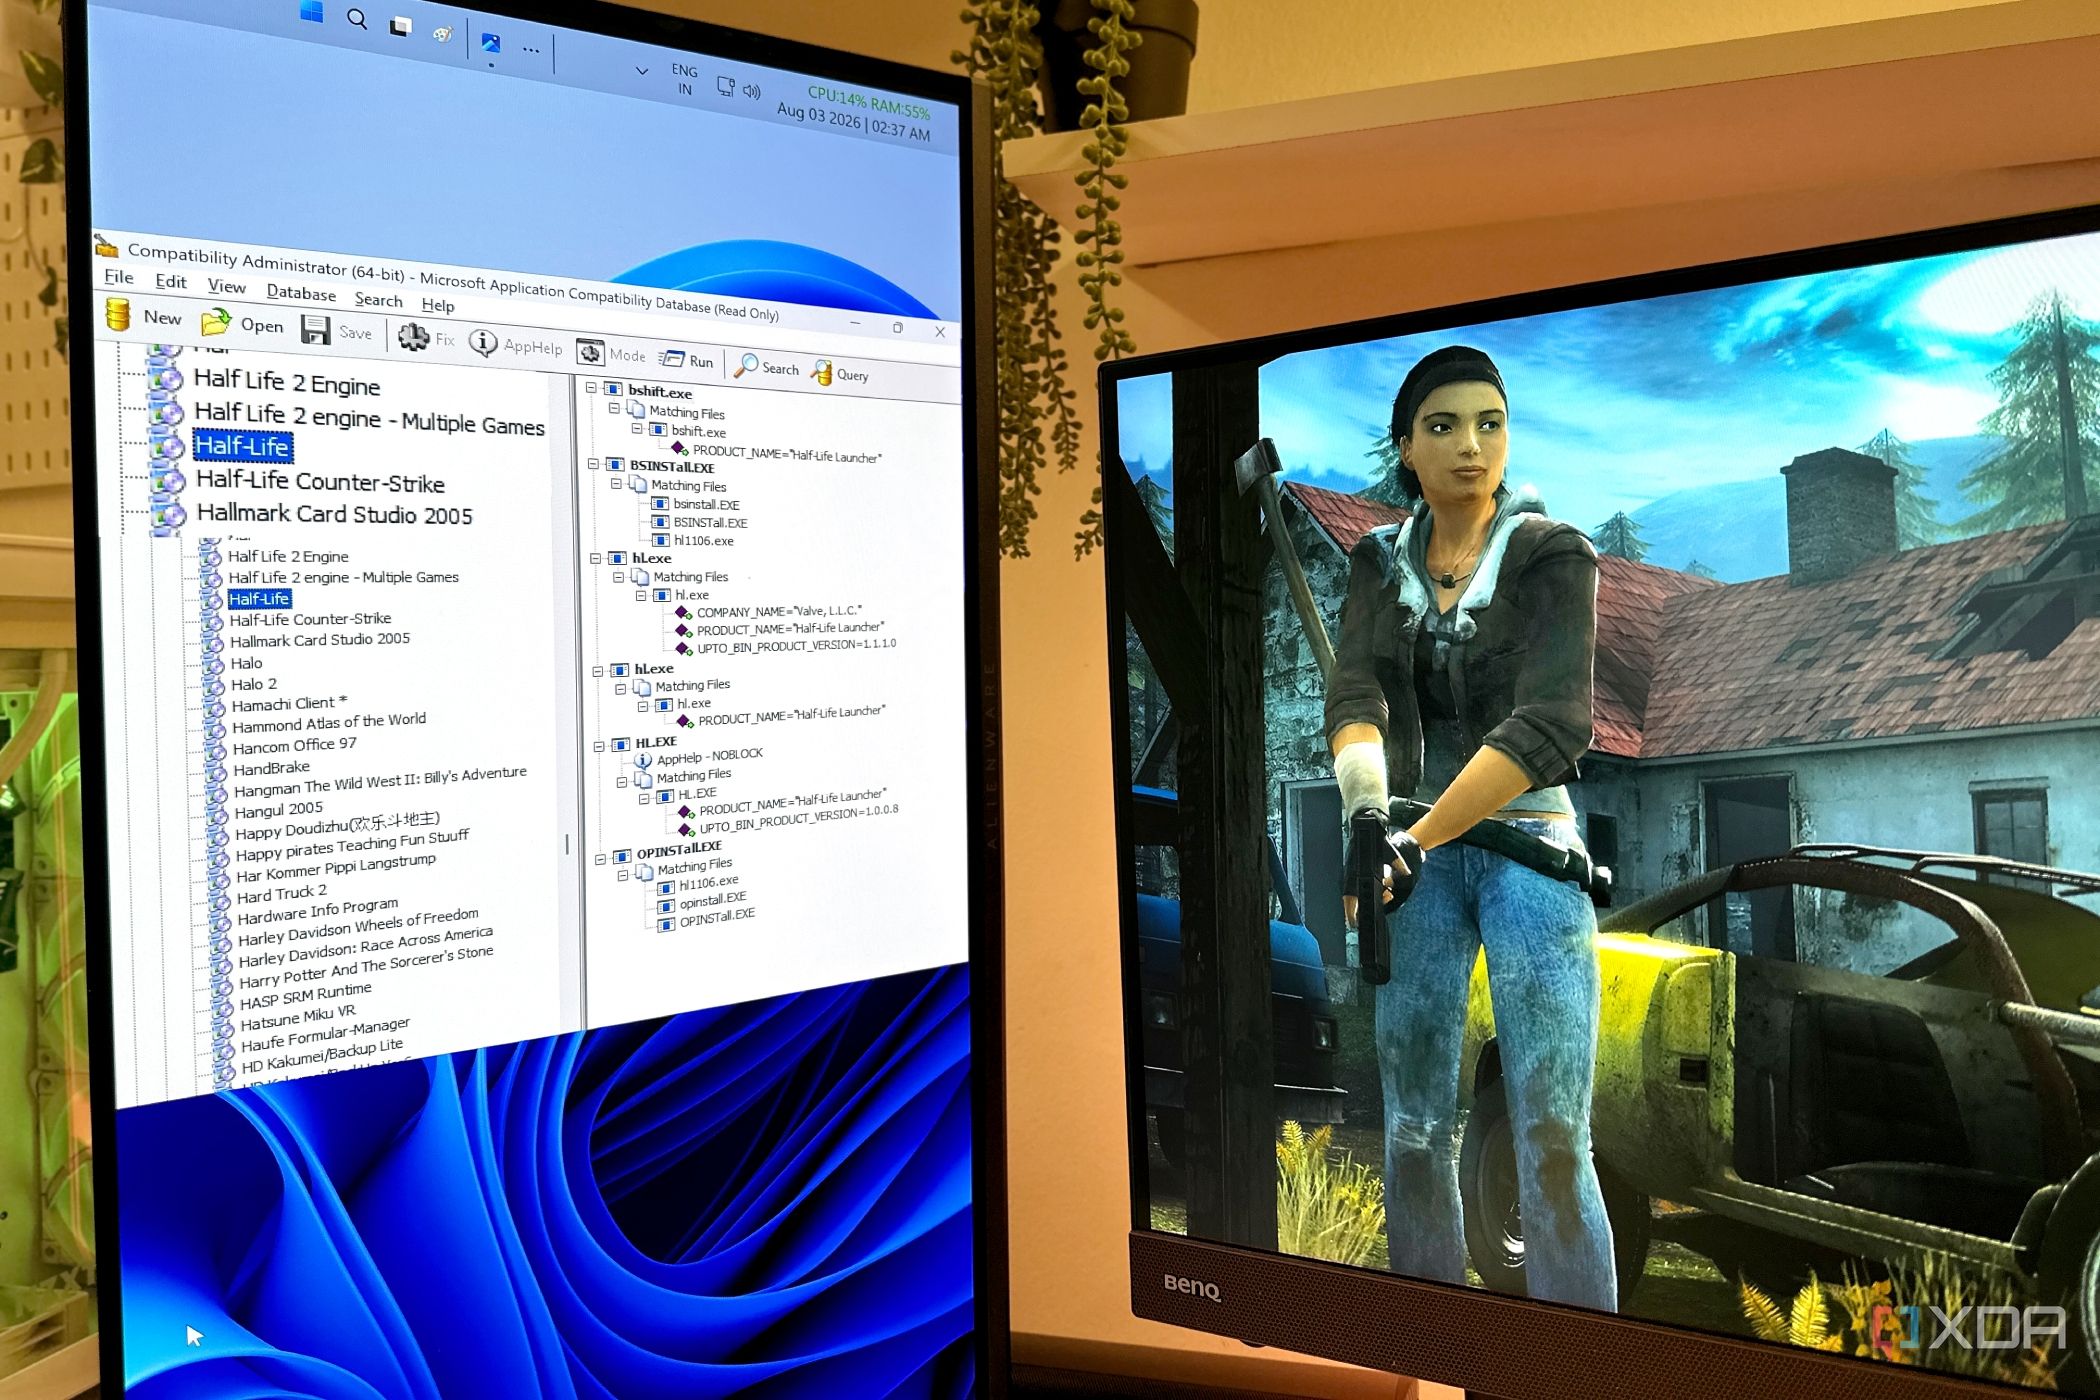The width and height of the screenshot is (2100, 1400).
Task: Click the New database toolbar icon
Action: pos(118,313)
